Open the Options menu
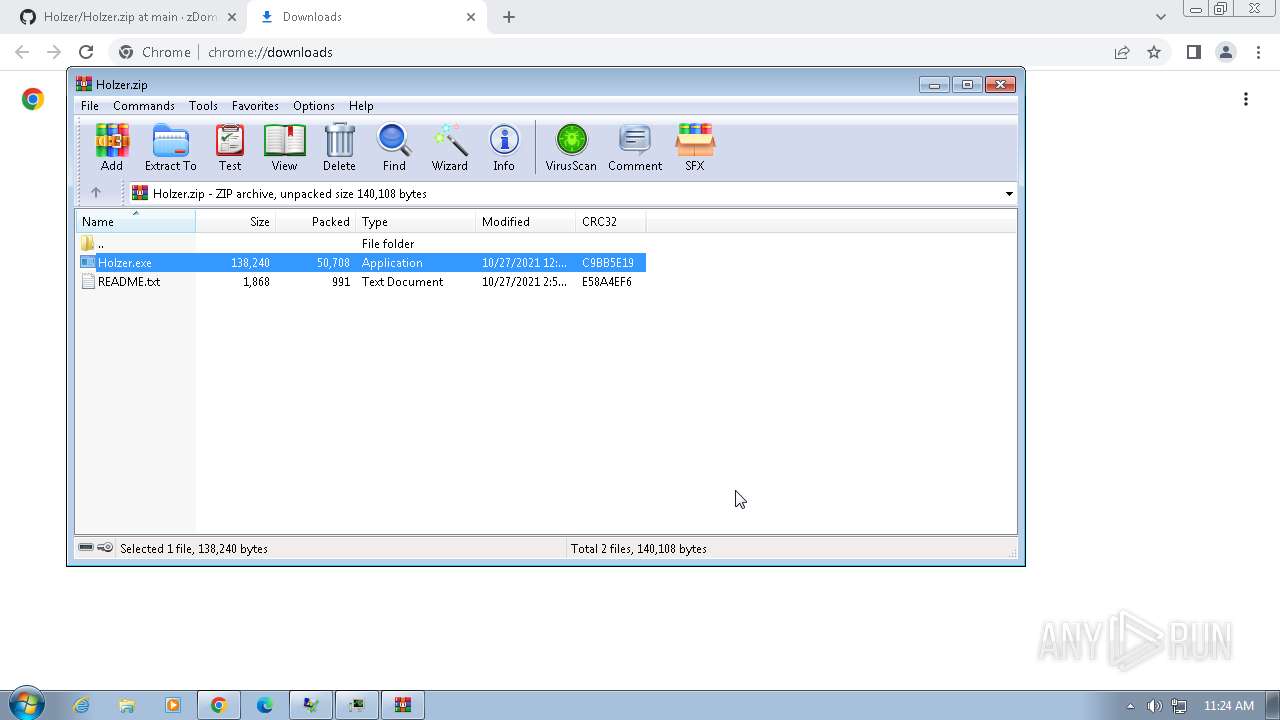Image resolution: width=1280 pixels, height=720 pixels. point(314,106)
